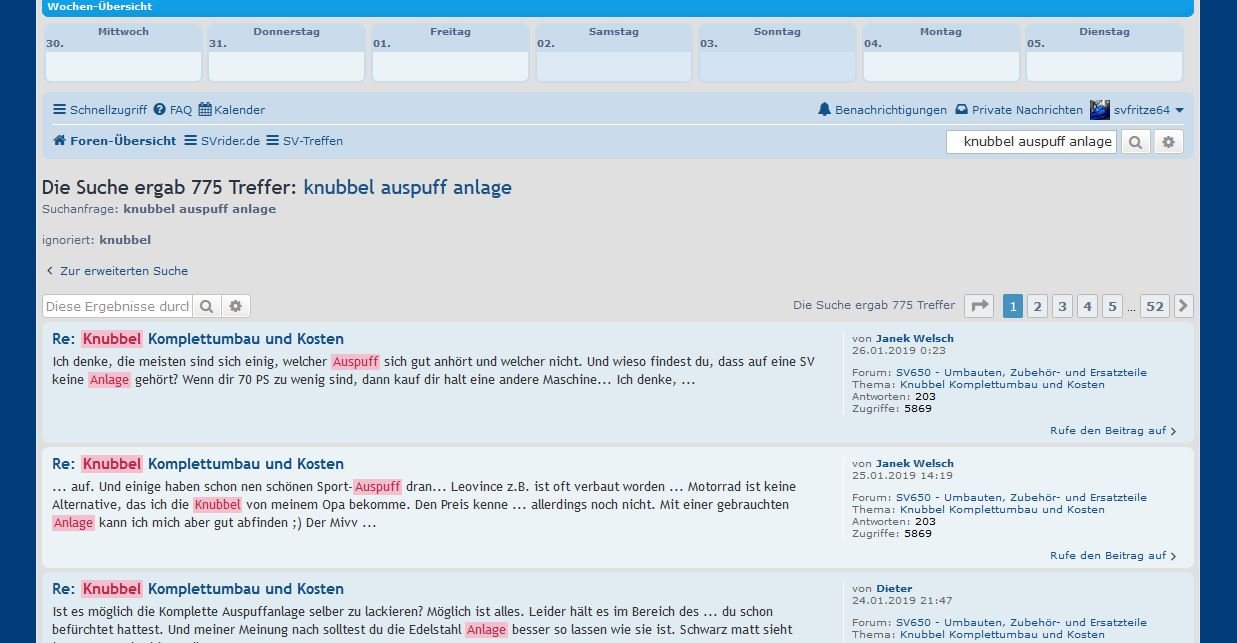
Task: Open Benachrichtigungen bell notifications
Action: (x=882, y=110)
